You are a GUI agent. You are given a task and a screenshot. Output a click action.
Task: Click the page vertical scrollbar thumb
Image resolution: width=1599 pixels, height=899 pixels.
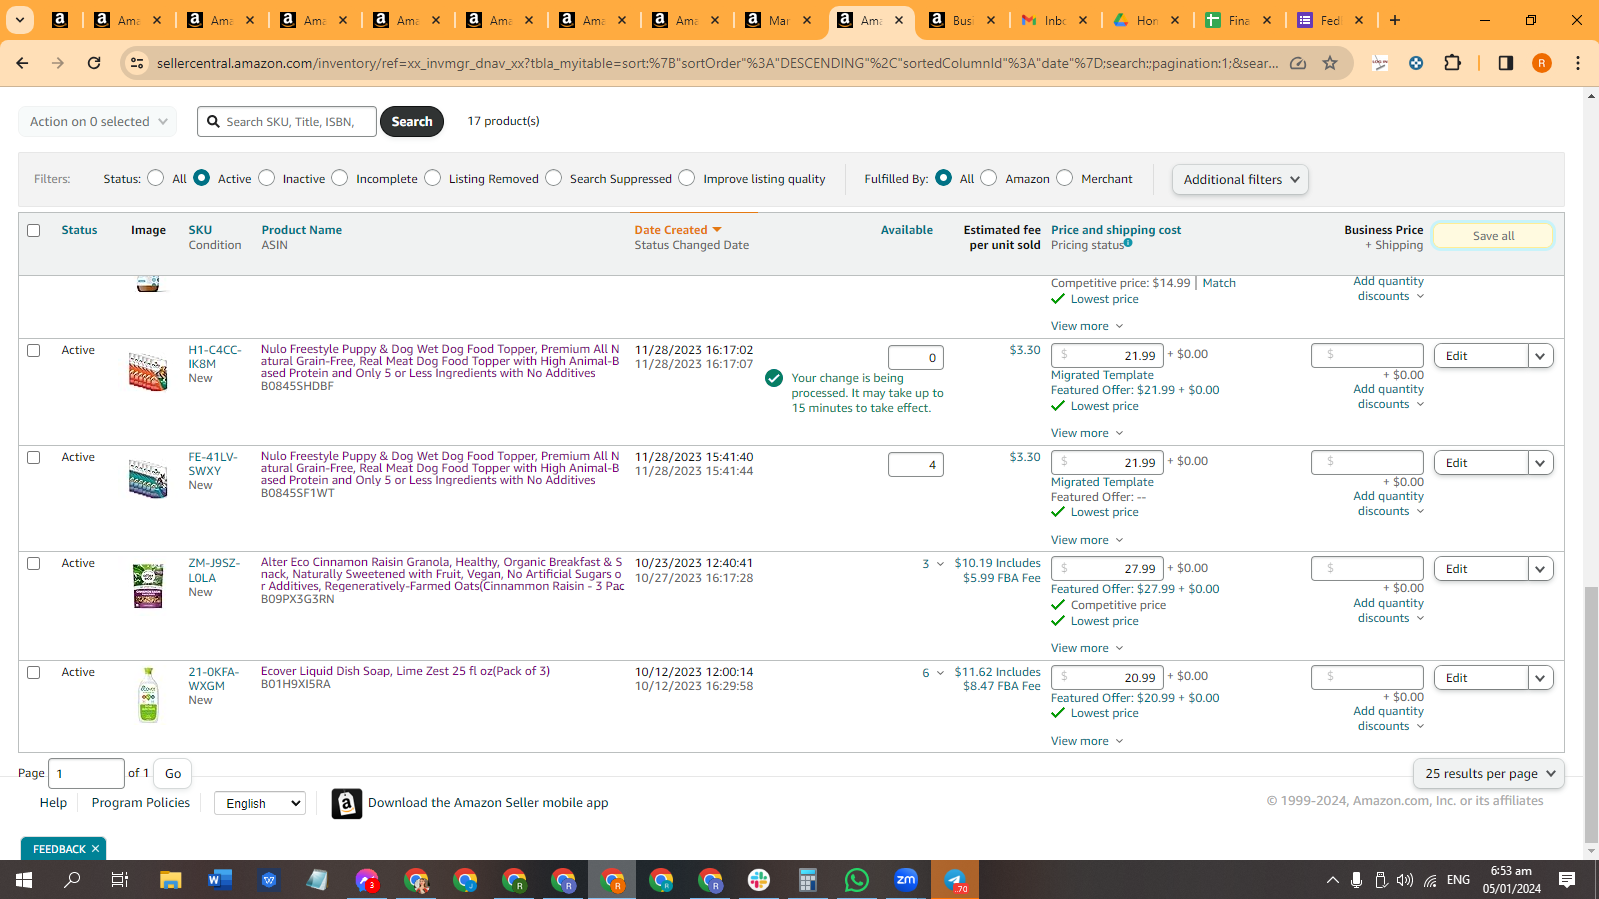1591,715
